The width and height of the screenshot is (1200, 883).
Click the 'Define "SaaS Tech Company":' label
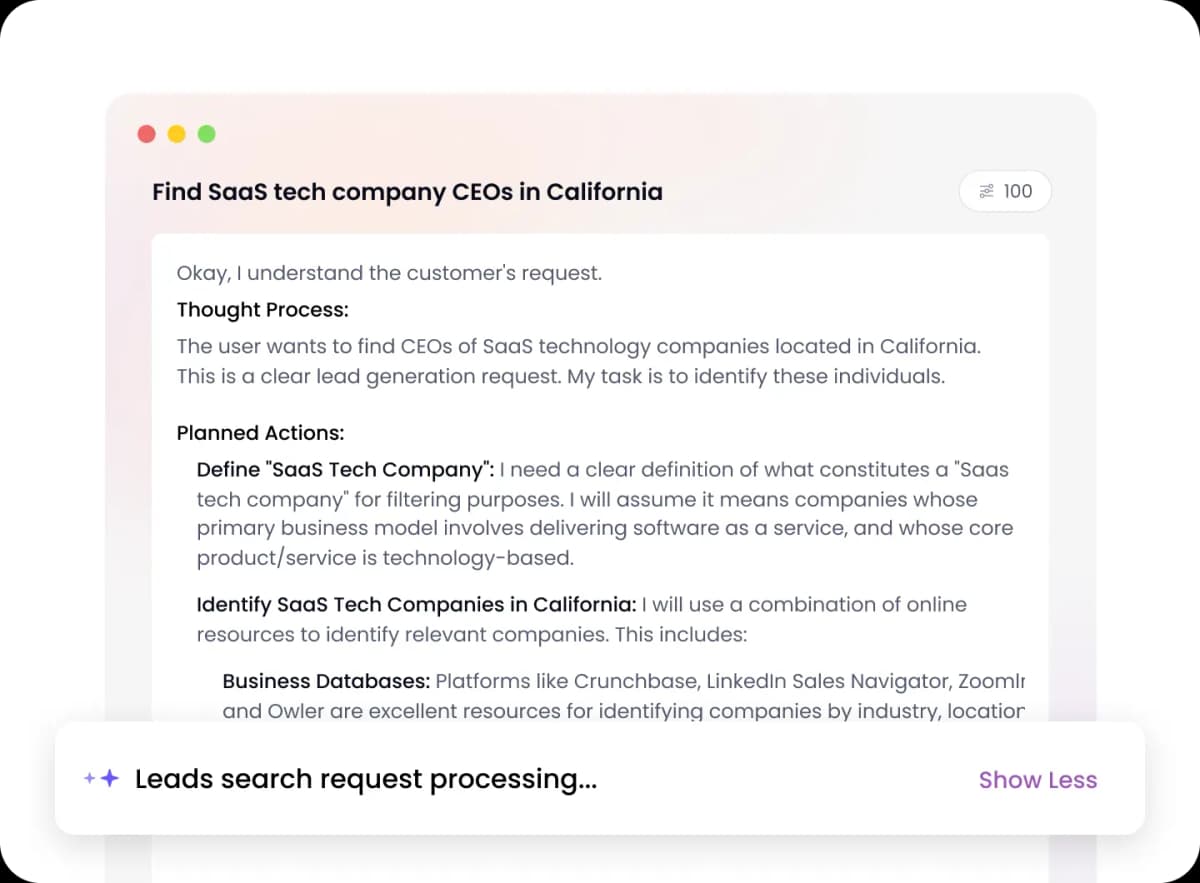tap(344, 470)
